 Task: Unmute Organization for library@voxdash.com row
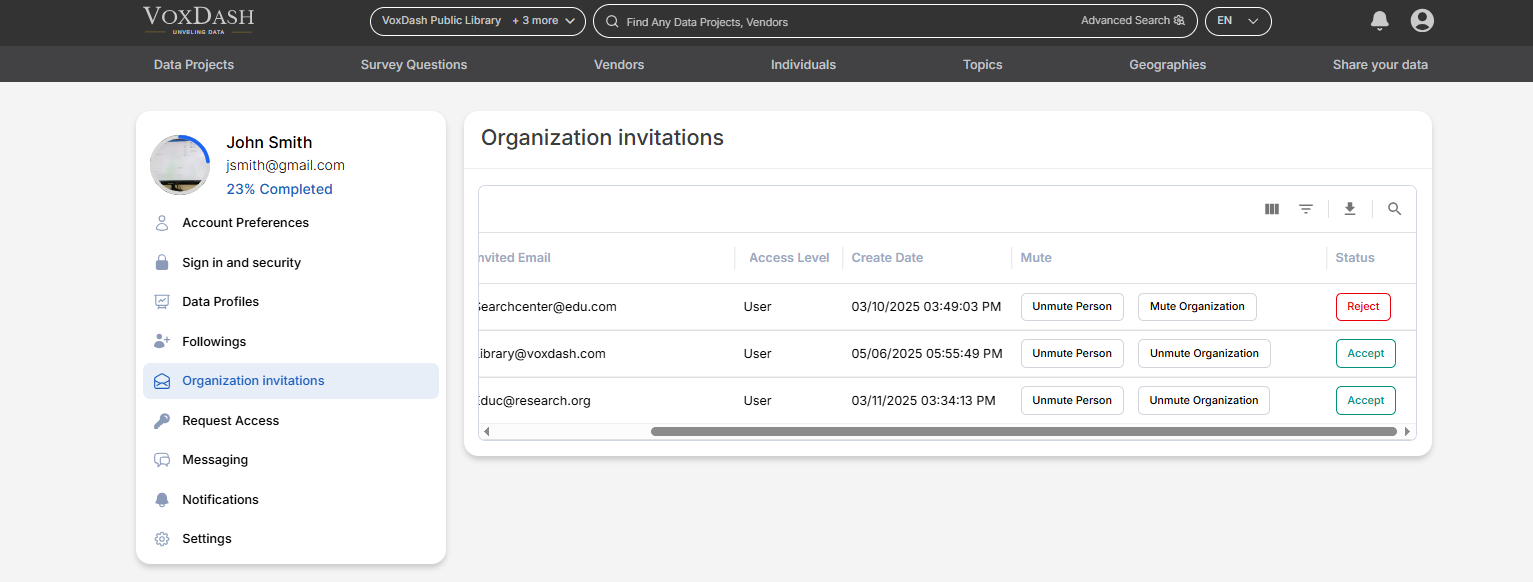[x=1204, y=354]
